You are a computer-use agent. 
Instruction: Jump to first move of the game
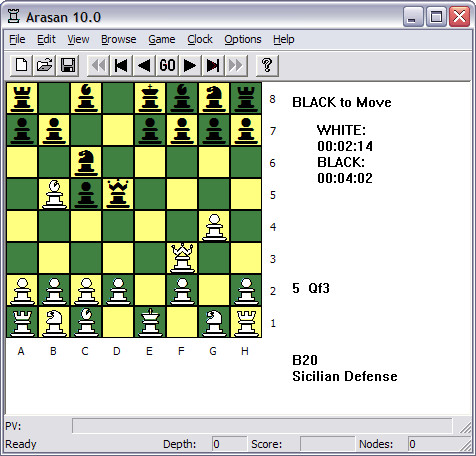click(x=121, y=65)
